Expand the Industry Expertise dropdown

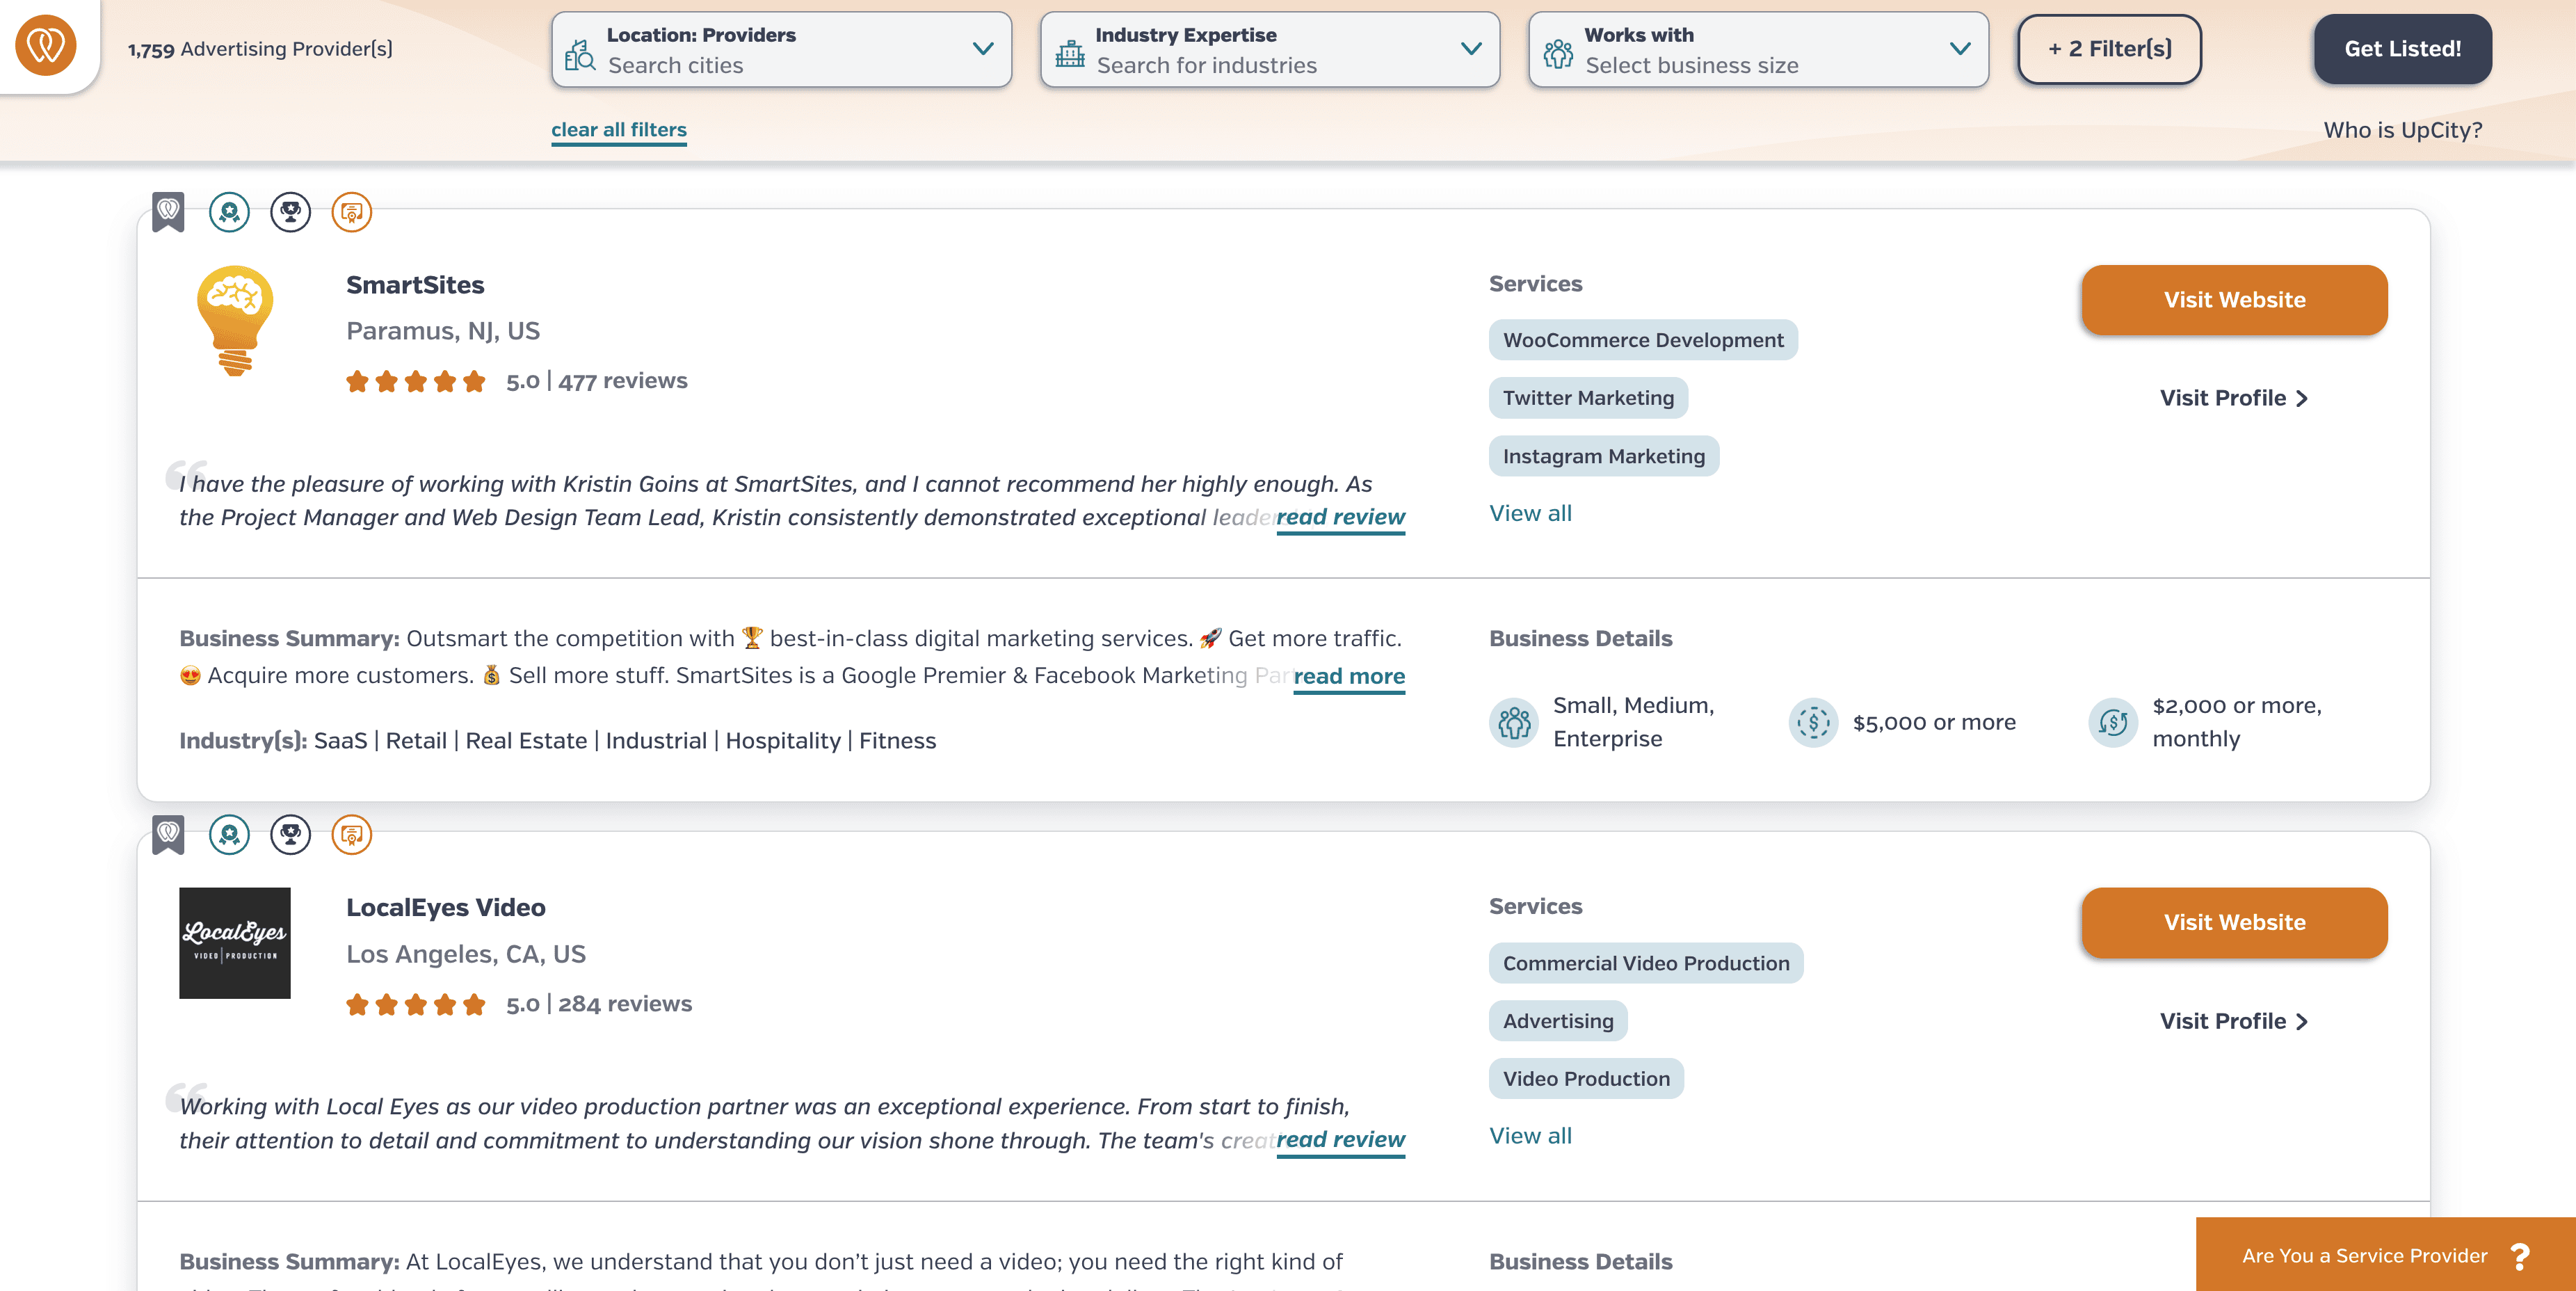click(x=1269, y=49)
